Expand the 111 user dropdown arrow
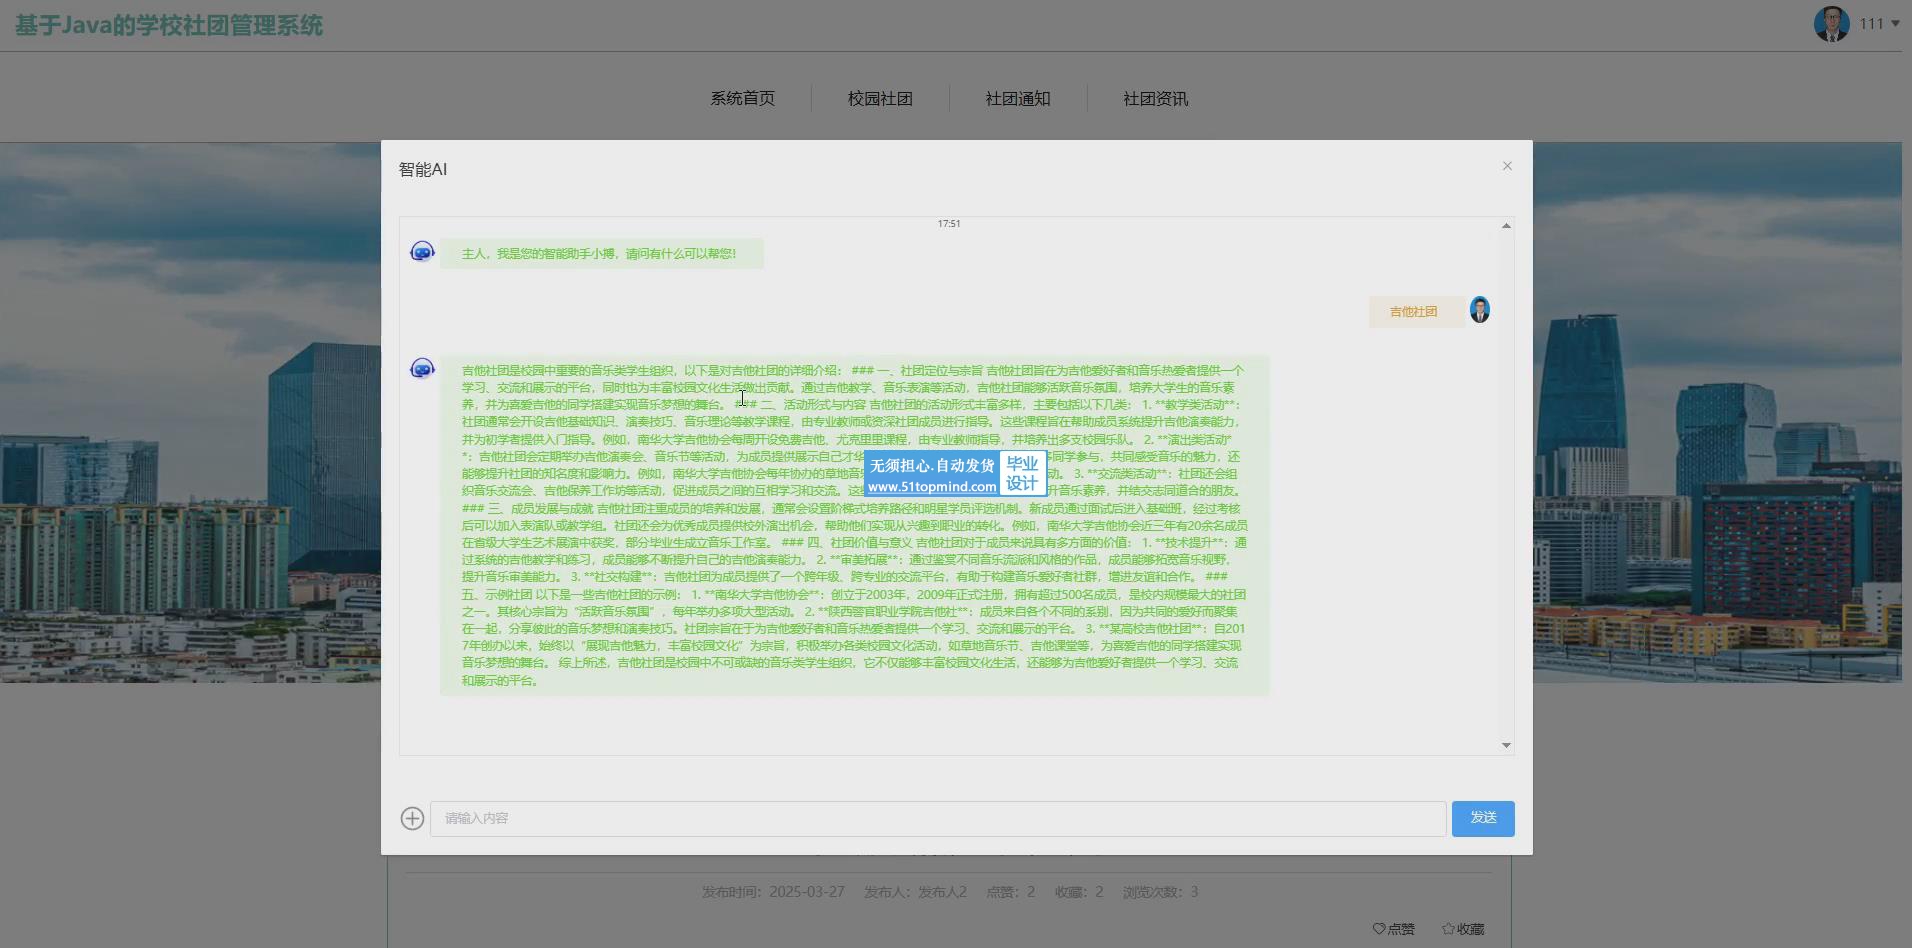This screenshot has width=1912, height=948. click(x=1895, y=24)
